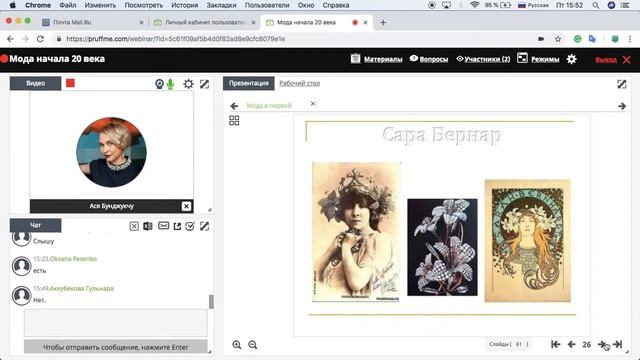Expand the Video panel to fullscreen

(204, 84)
